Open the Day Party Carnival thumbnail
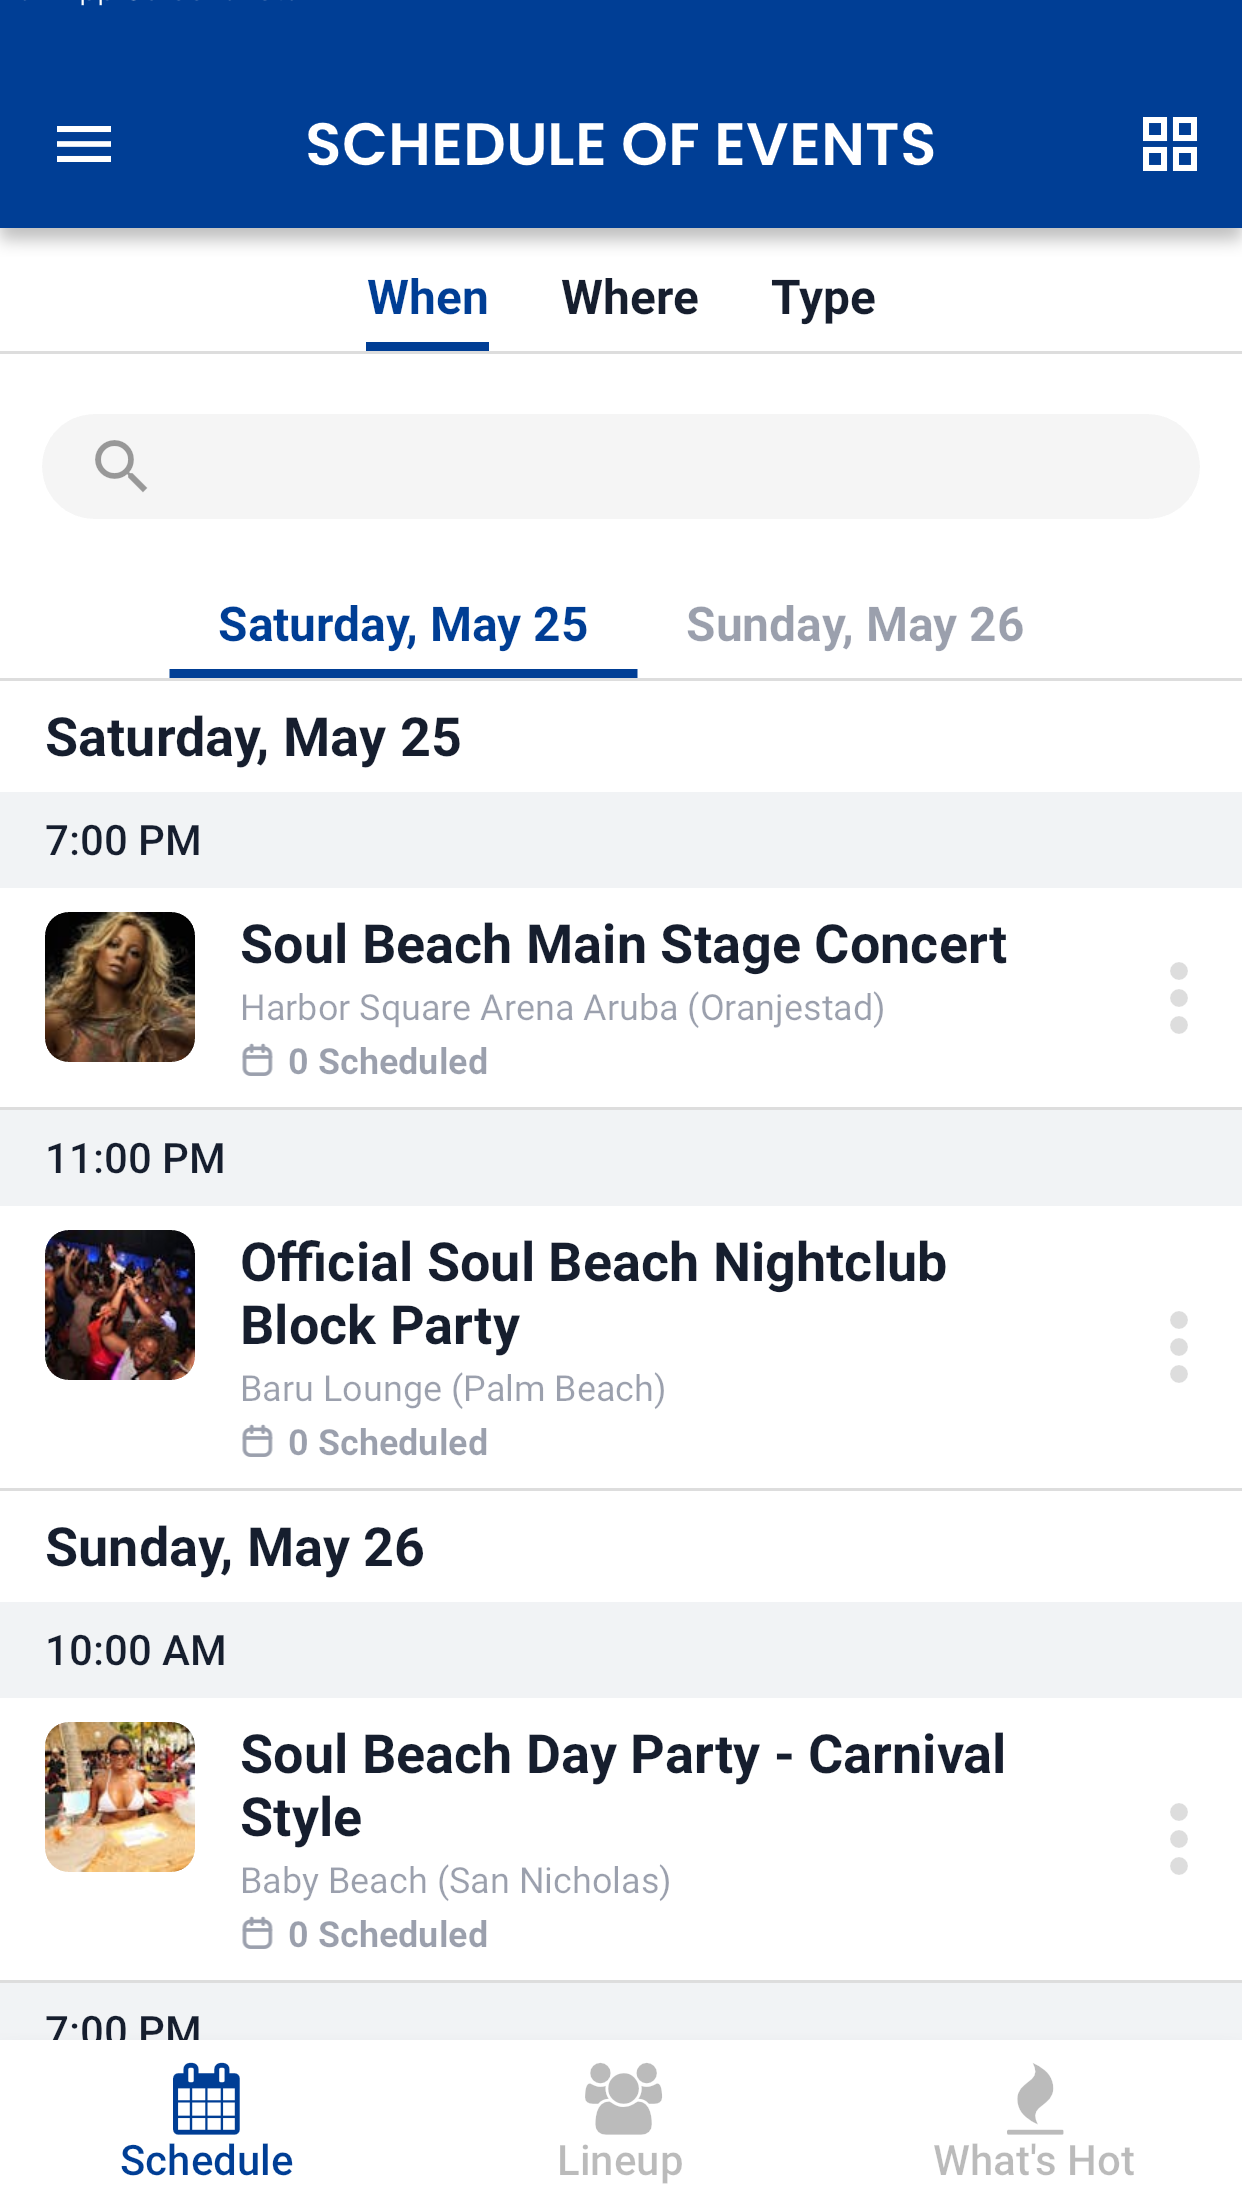 (120, 1797)
